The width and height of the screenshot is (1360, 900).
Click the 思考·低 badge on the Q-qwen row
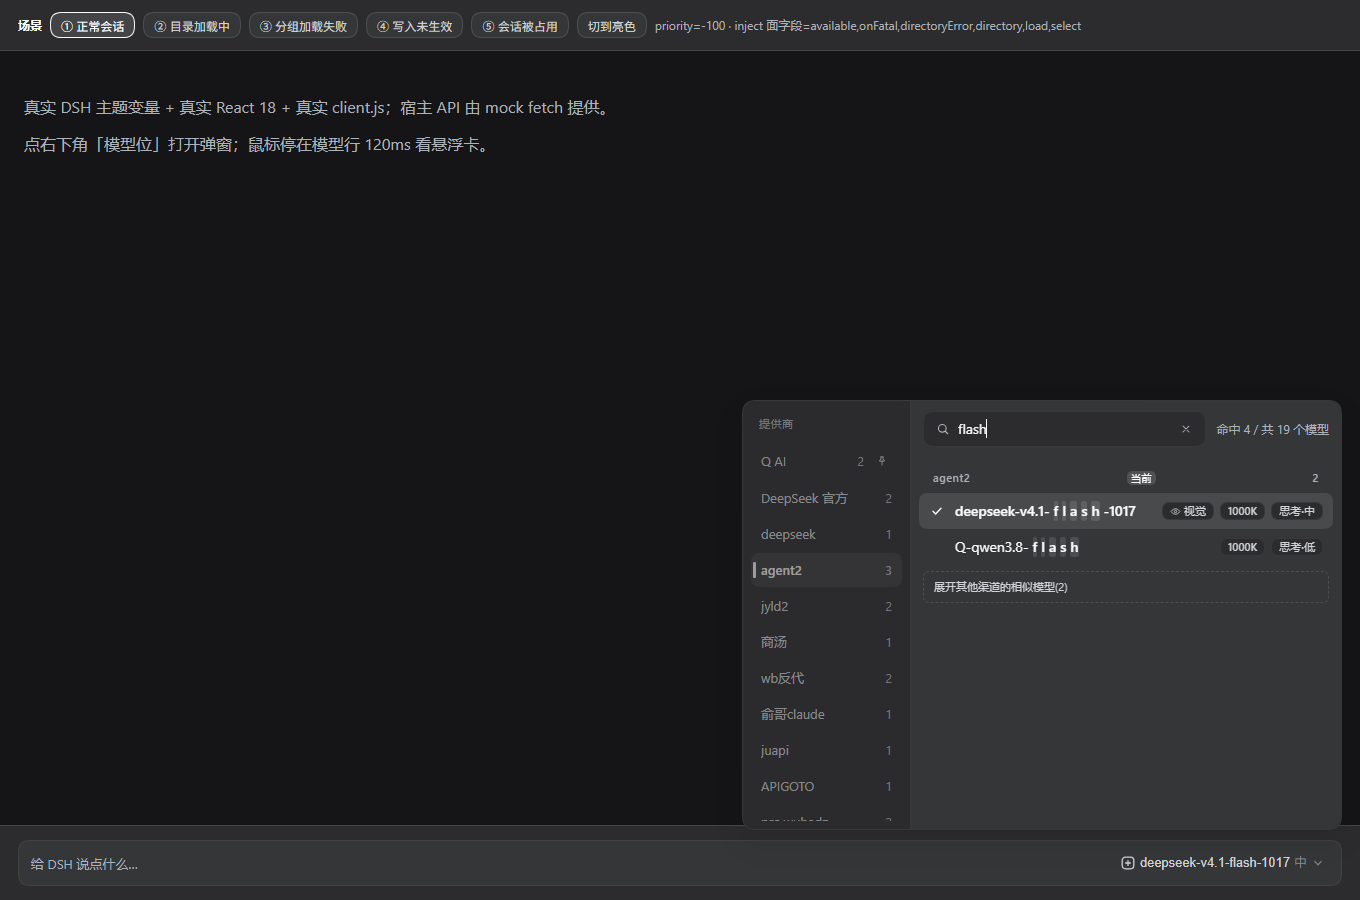1297,547
